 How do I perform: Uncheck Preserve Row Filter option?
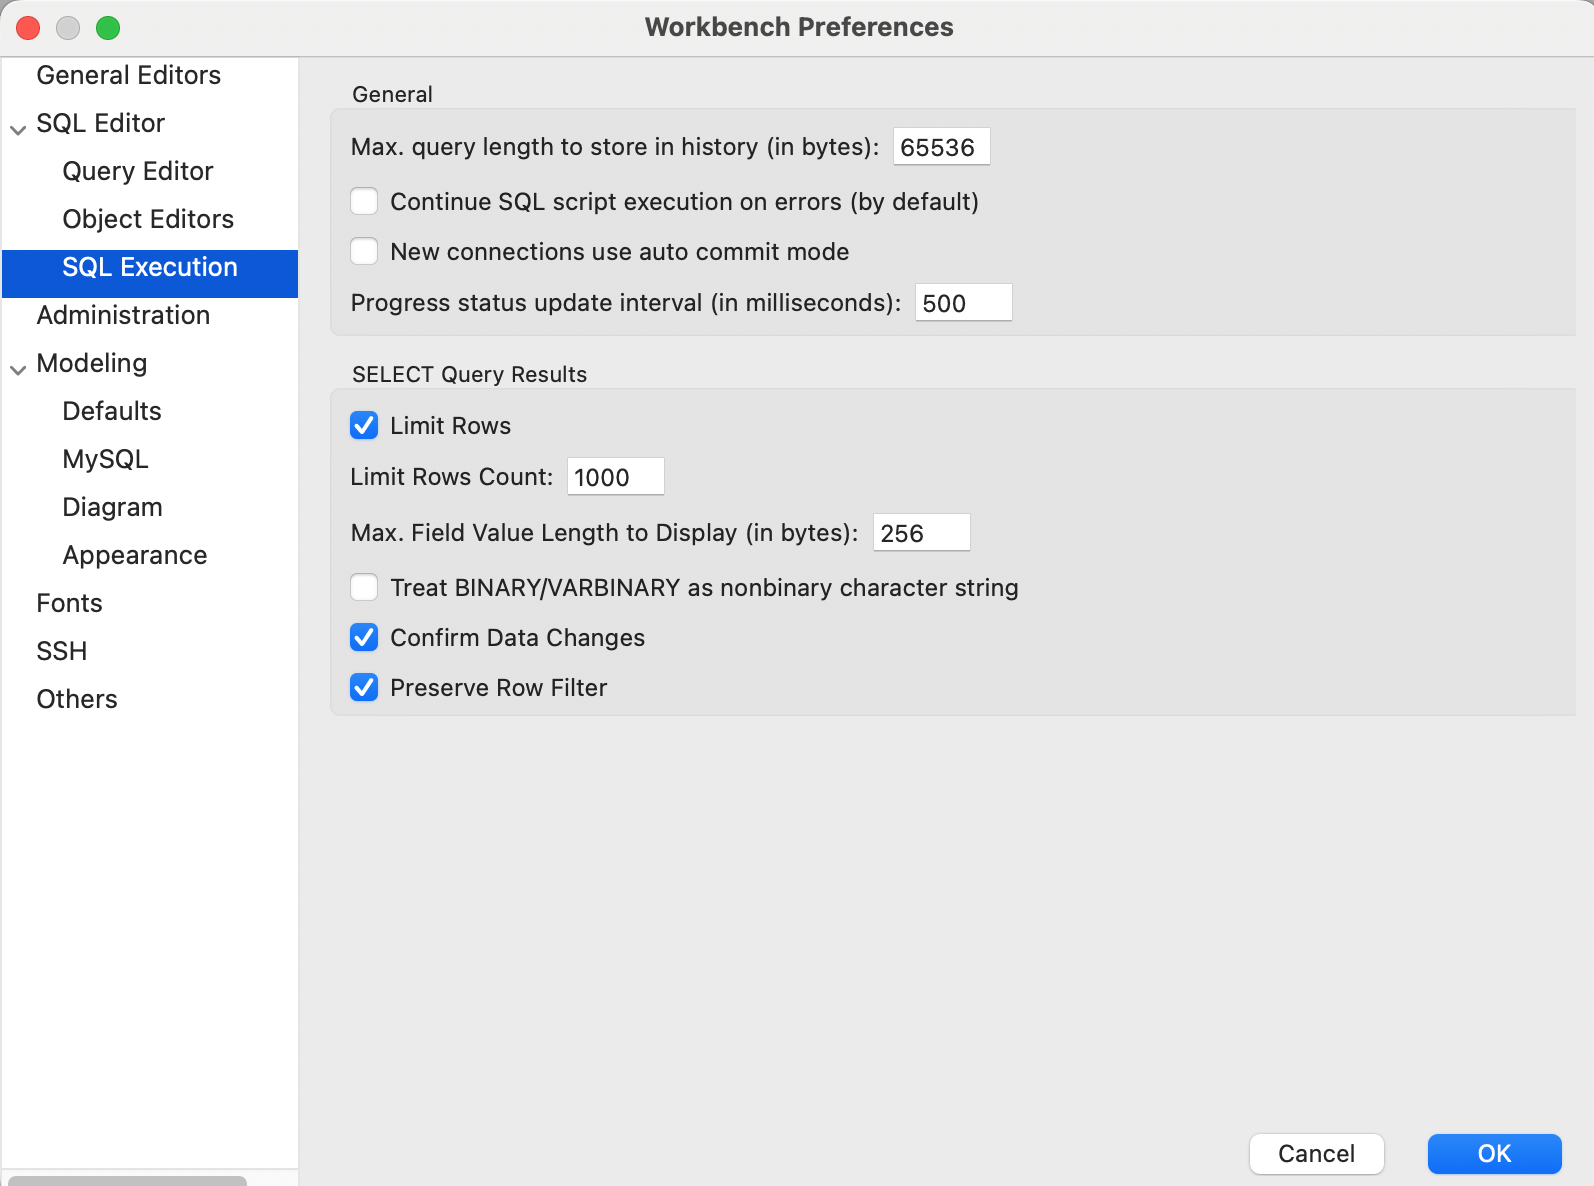click(x=364, y=687)
